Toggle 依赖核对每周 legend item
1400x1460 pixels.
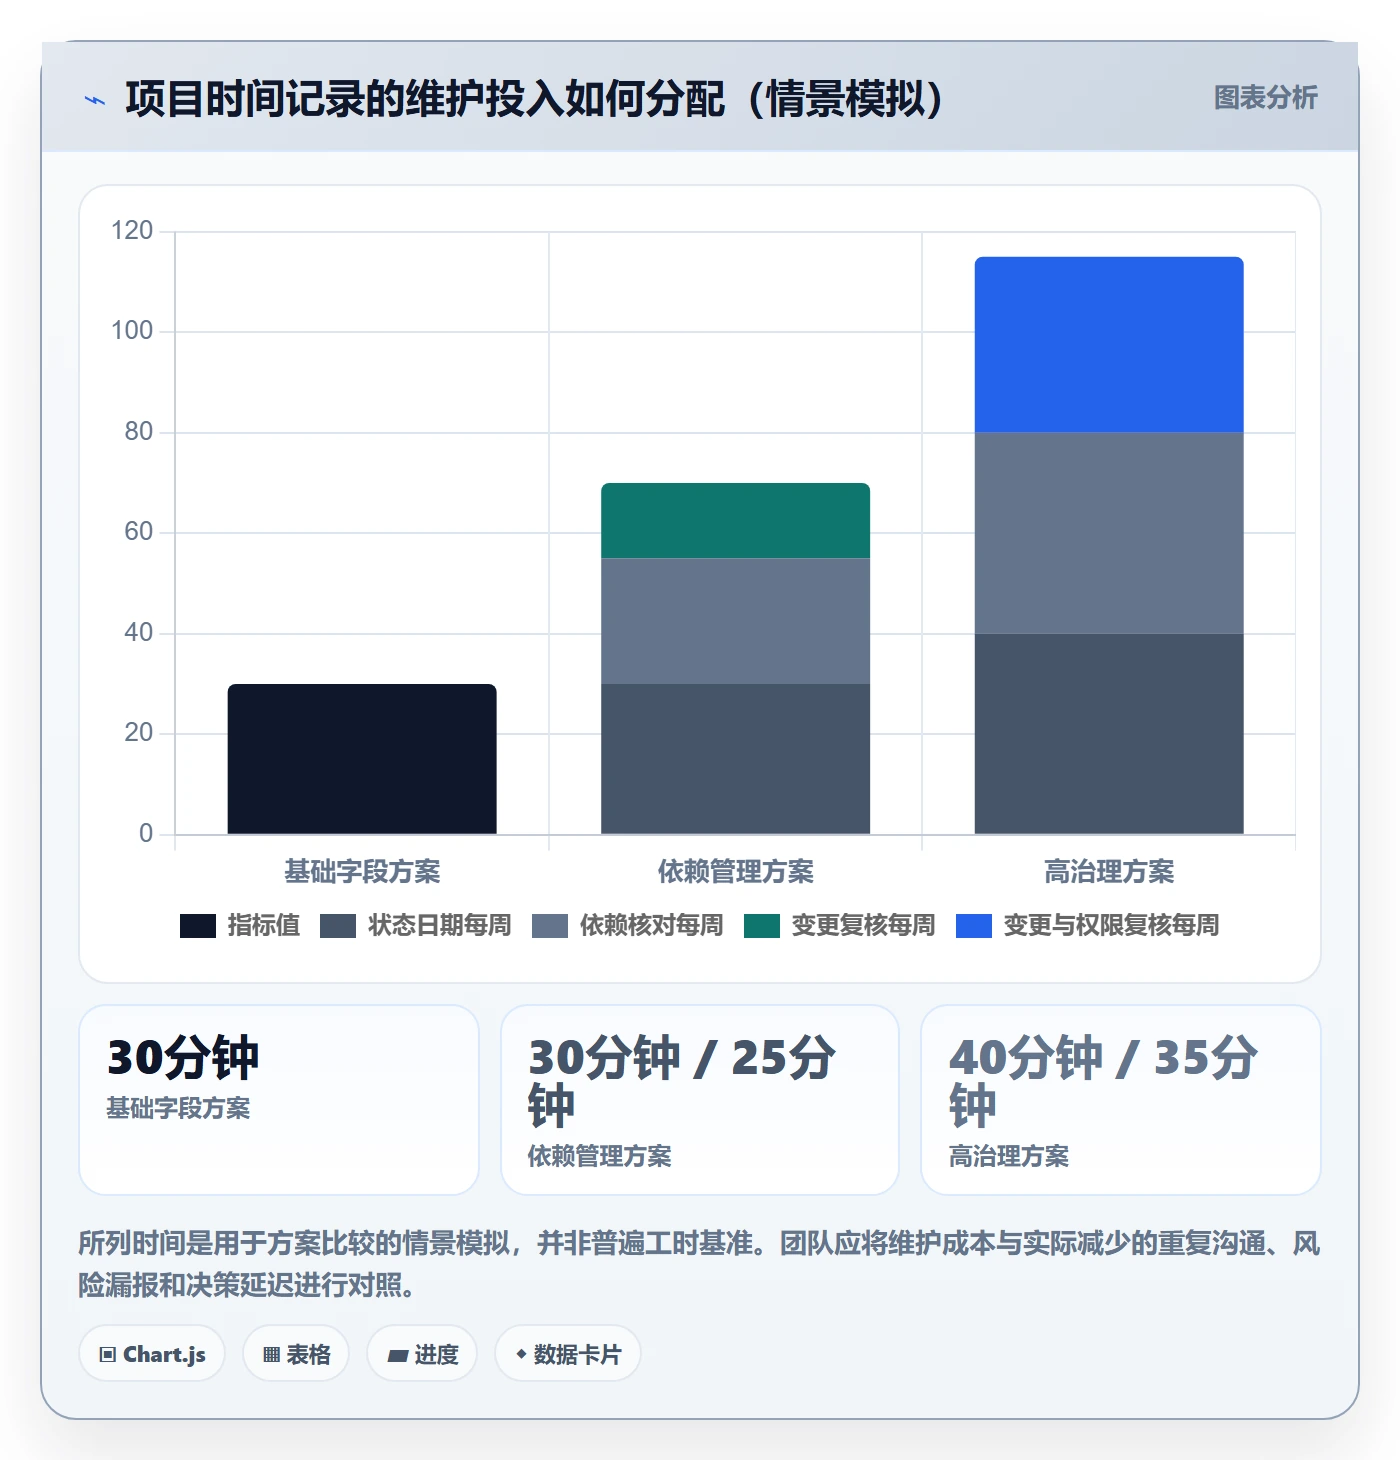[x=628, y=926]
